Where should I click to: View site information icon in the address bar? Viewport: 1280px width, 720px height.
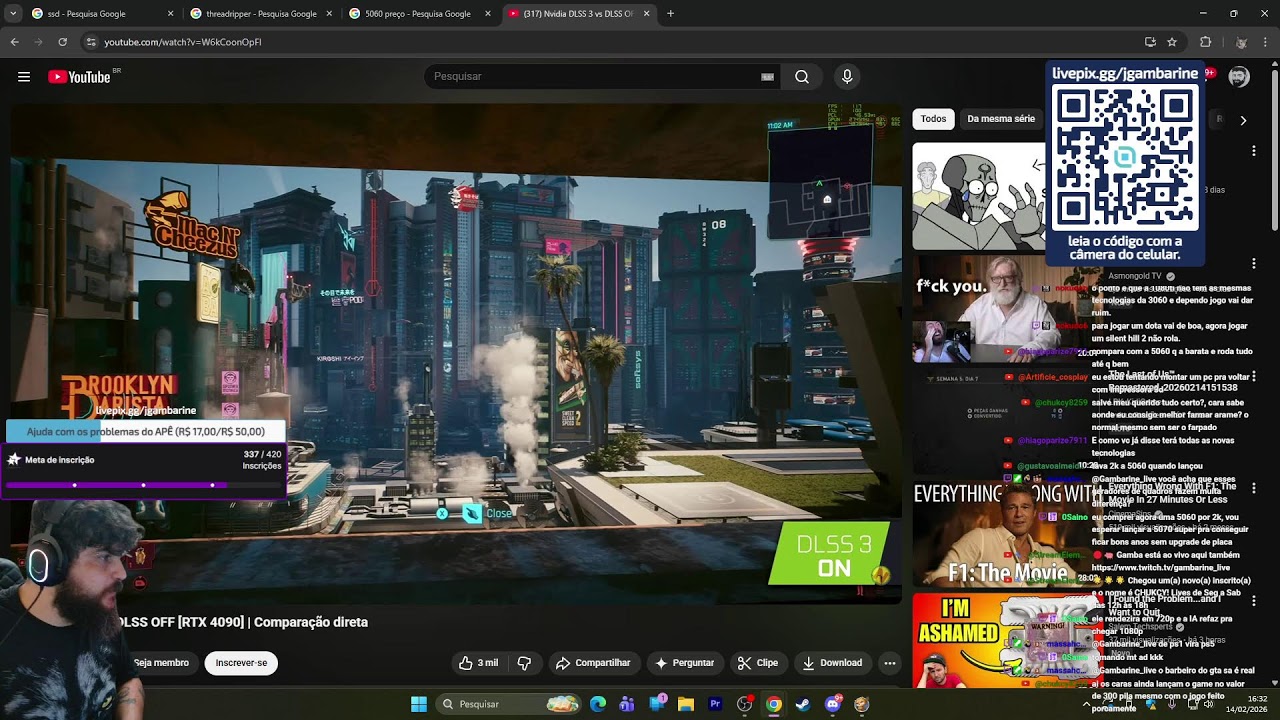click(91, 42)
